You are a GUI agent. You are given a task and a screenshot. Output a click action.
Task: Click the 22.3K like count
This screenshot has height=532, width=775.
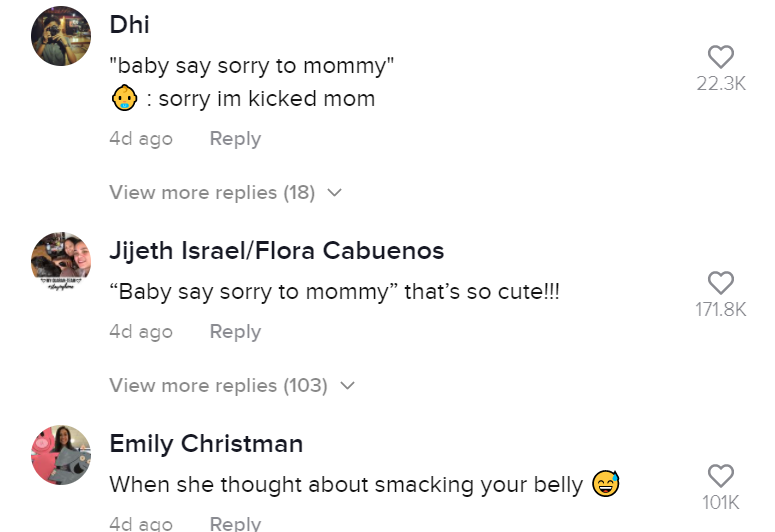[x=721, y=84]
